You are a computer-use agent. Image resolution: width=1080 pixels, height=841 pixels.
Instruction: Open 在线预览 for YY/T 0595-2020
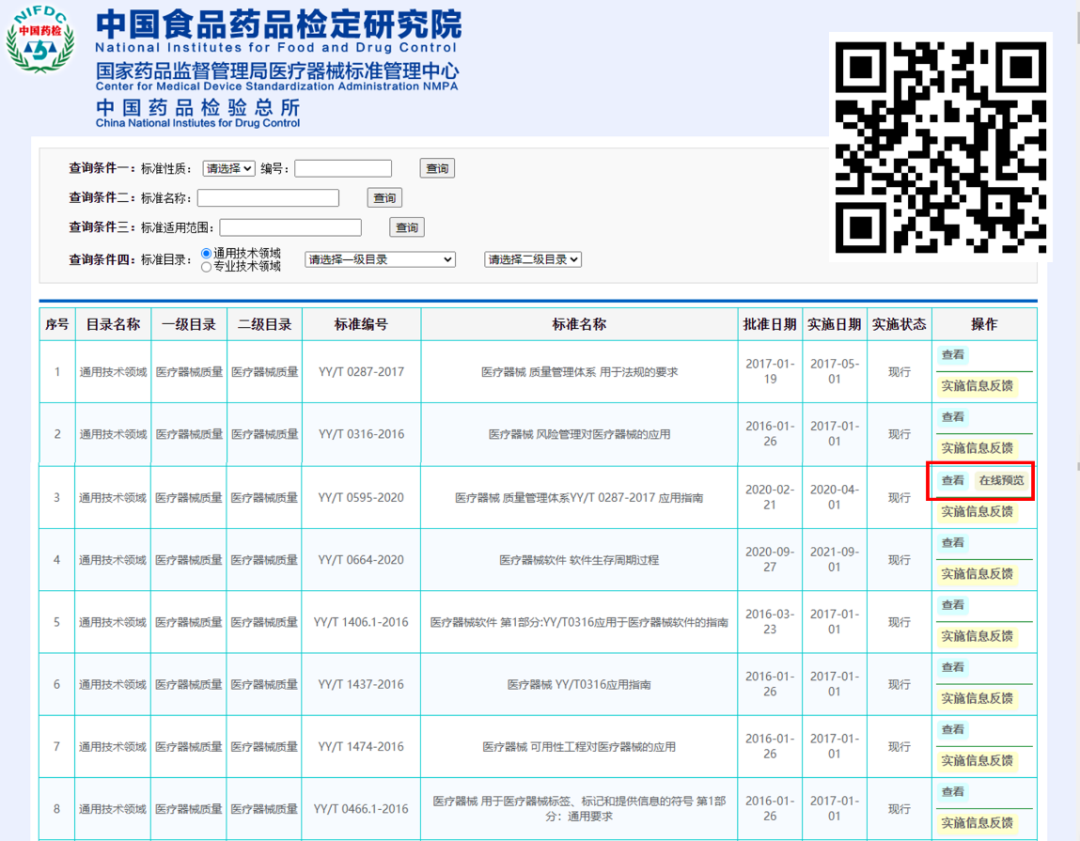[x=1001, y=481]
